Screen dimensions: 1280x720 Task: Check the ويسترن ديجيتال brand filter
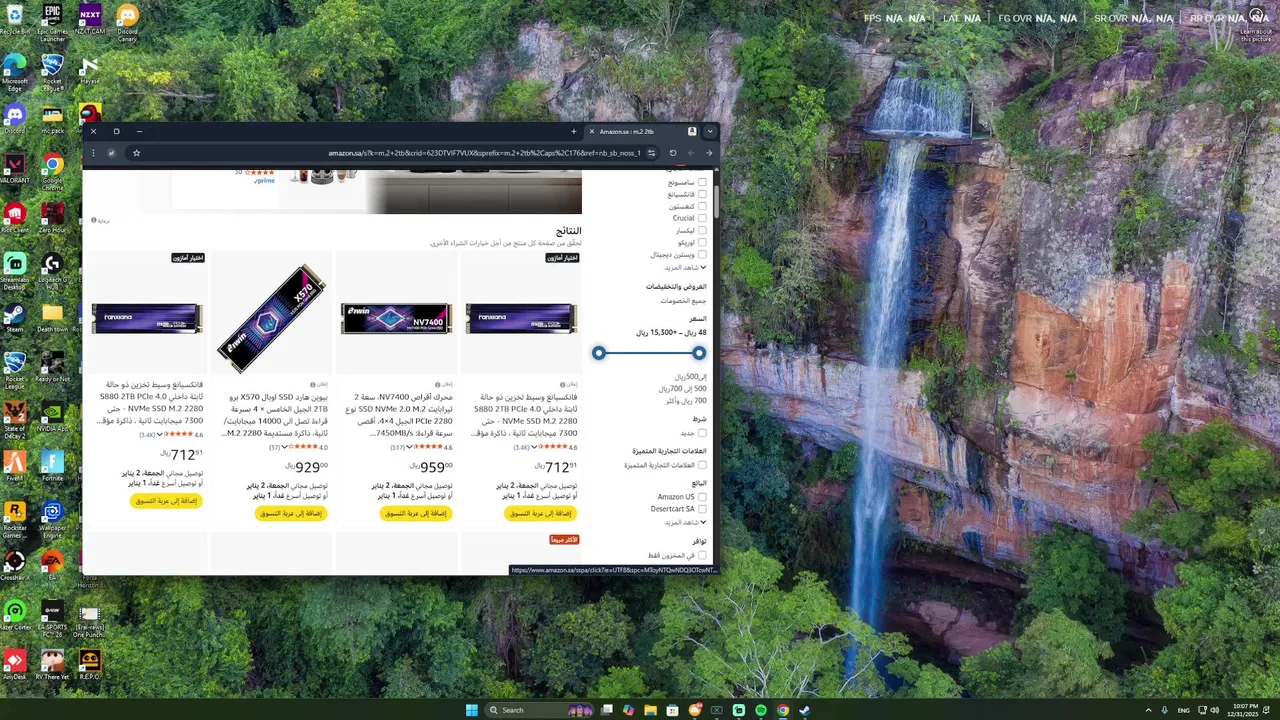pyautogui.click(x=702, y=255)
